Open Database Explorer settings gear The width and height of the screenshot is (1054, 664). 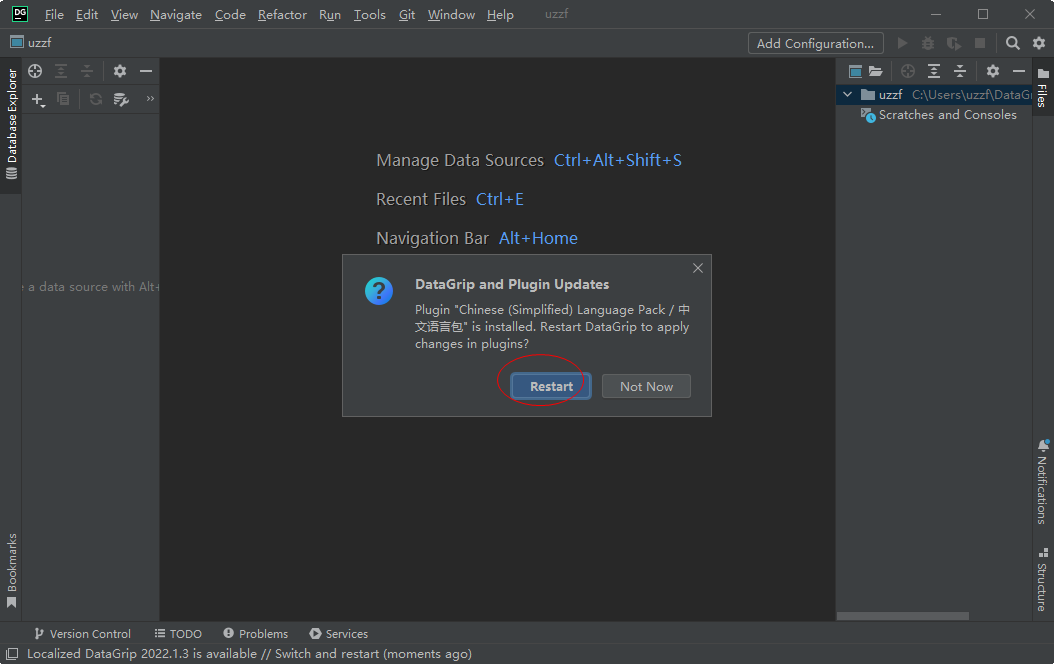[x=120, y=71]
